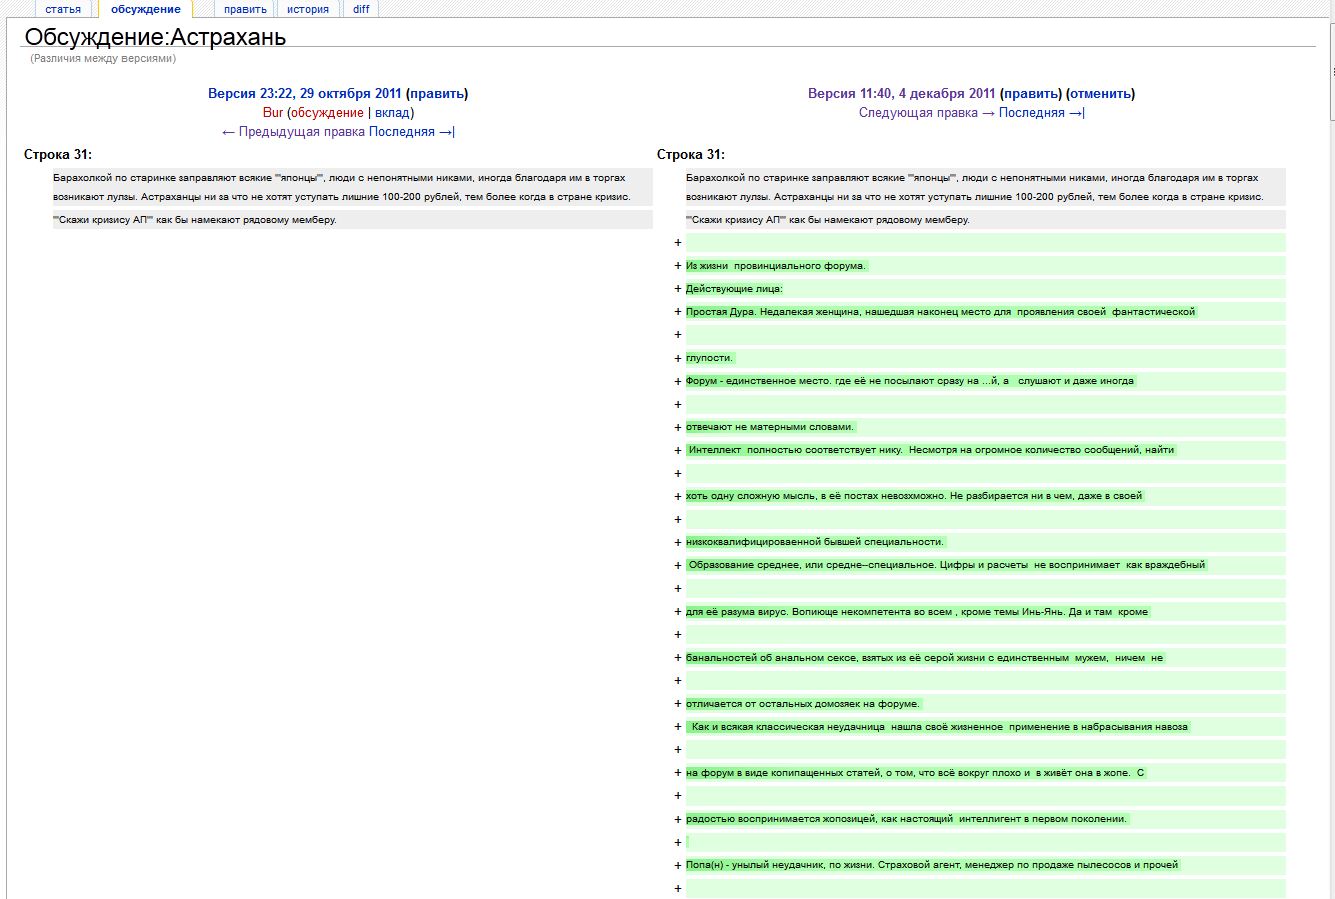Click added line starting 'Как и всякая классическая'

coord(985,727)
